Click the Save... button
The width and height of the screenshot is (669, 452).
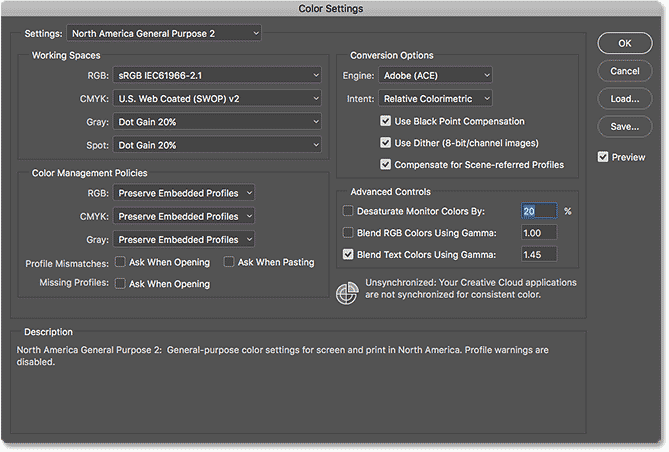pyautogui.click(x=624, y=127)
